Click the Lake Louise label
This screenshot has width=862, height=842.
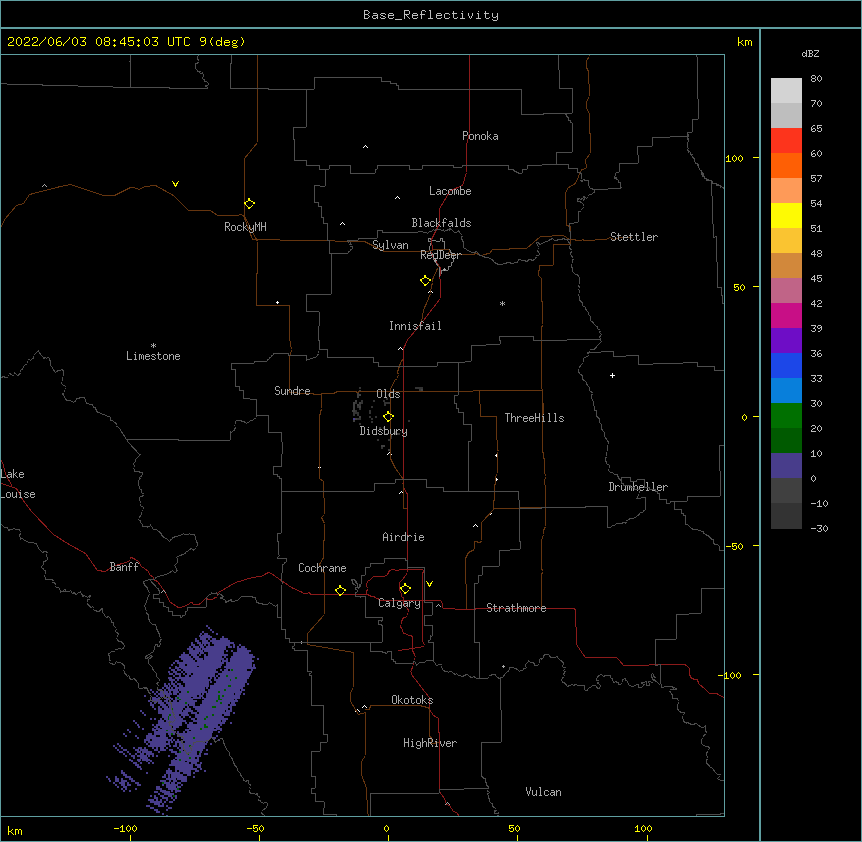coord(18,484)
